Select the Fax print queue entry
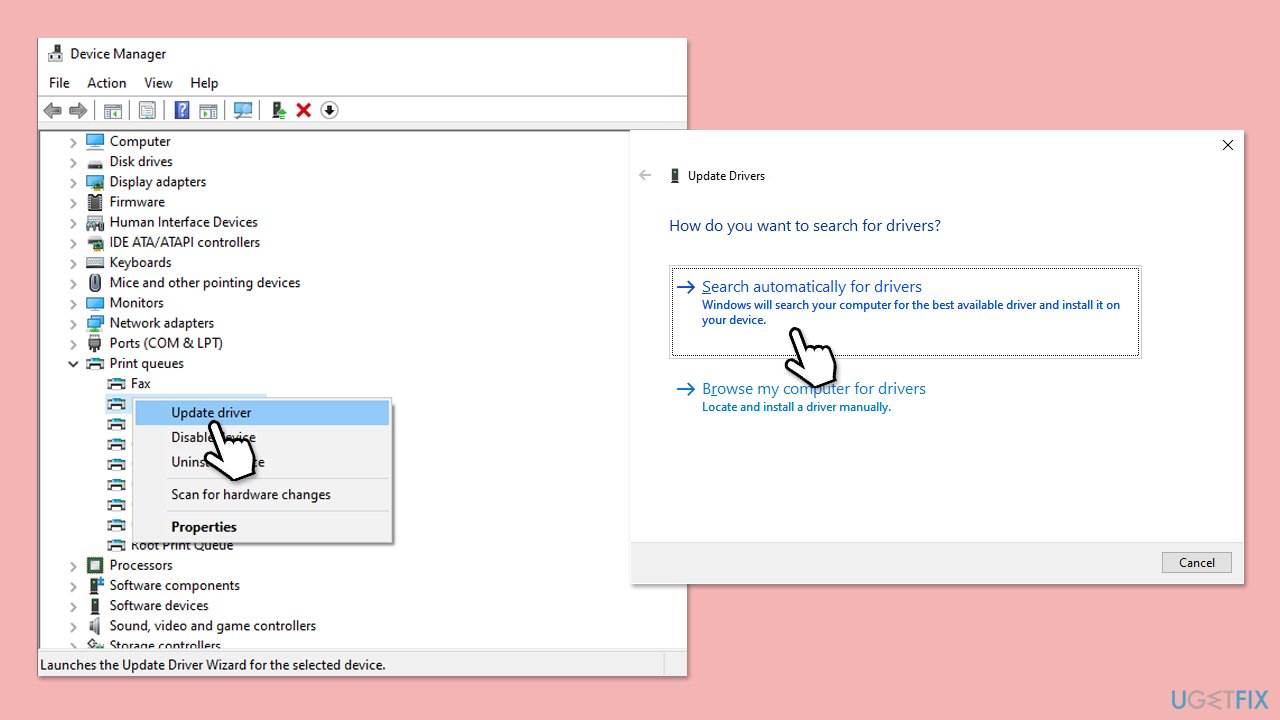 pos(141,383)
